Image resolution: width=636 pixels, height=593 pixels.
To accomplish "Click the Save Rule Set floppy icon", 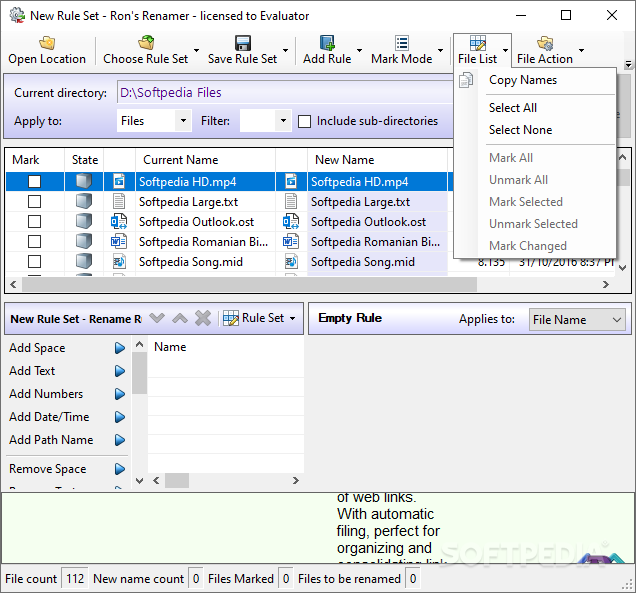I will point(243,43).
